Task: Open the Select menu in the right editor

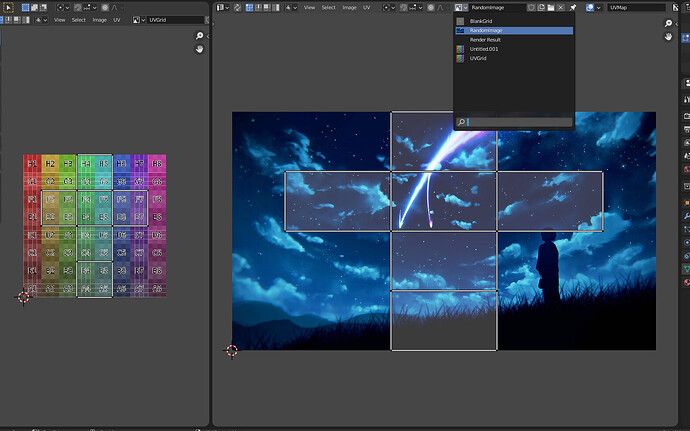Action: 328,7
